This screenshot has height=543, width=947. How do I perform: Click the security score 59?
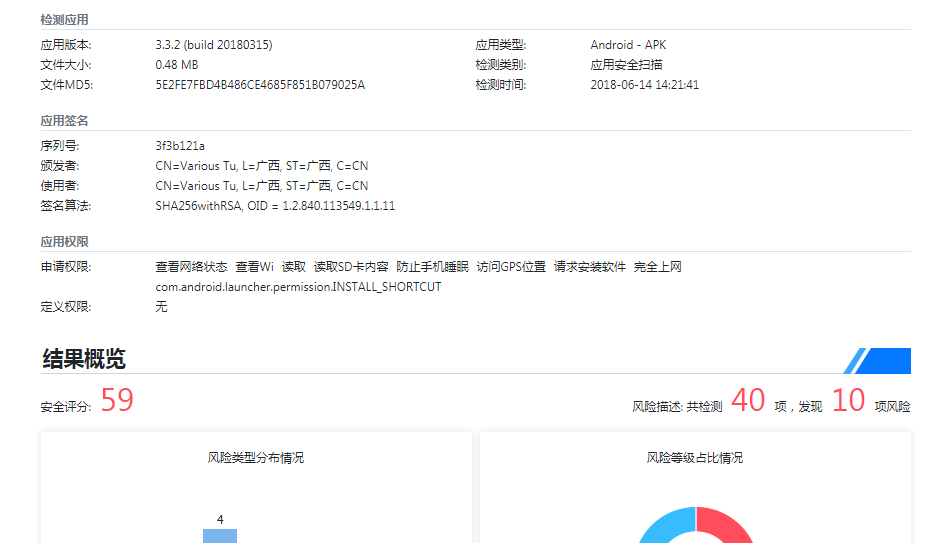[117, 400]
